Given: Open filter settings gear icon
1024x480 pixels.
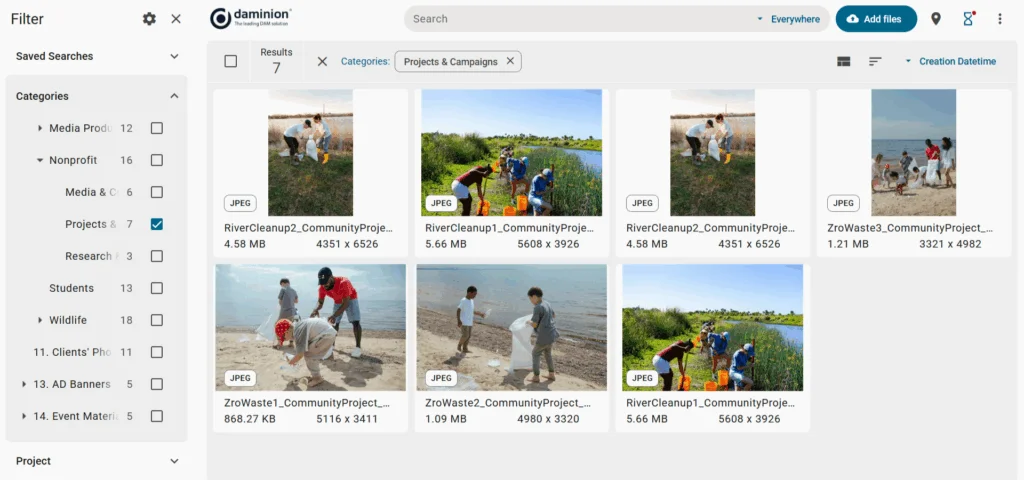Looking at the screenshot, I should 150,19.
